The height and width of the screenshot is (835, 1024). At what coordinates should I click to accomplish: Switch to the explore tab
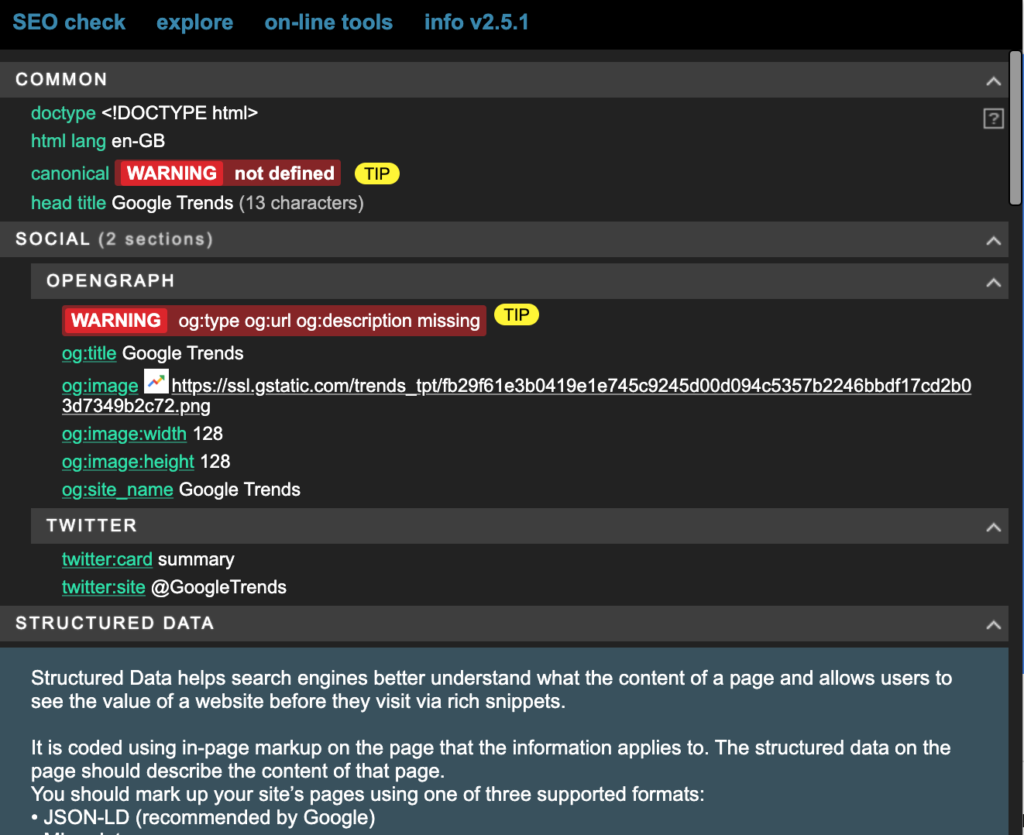click(195, 22)
